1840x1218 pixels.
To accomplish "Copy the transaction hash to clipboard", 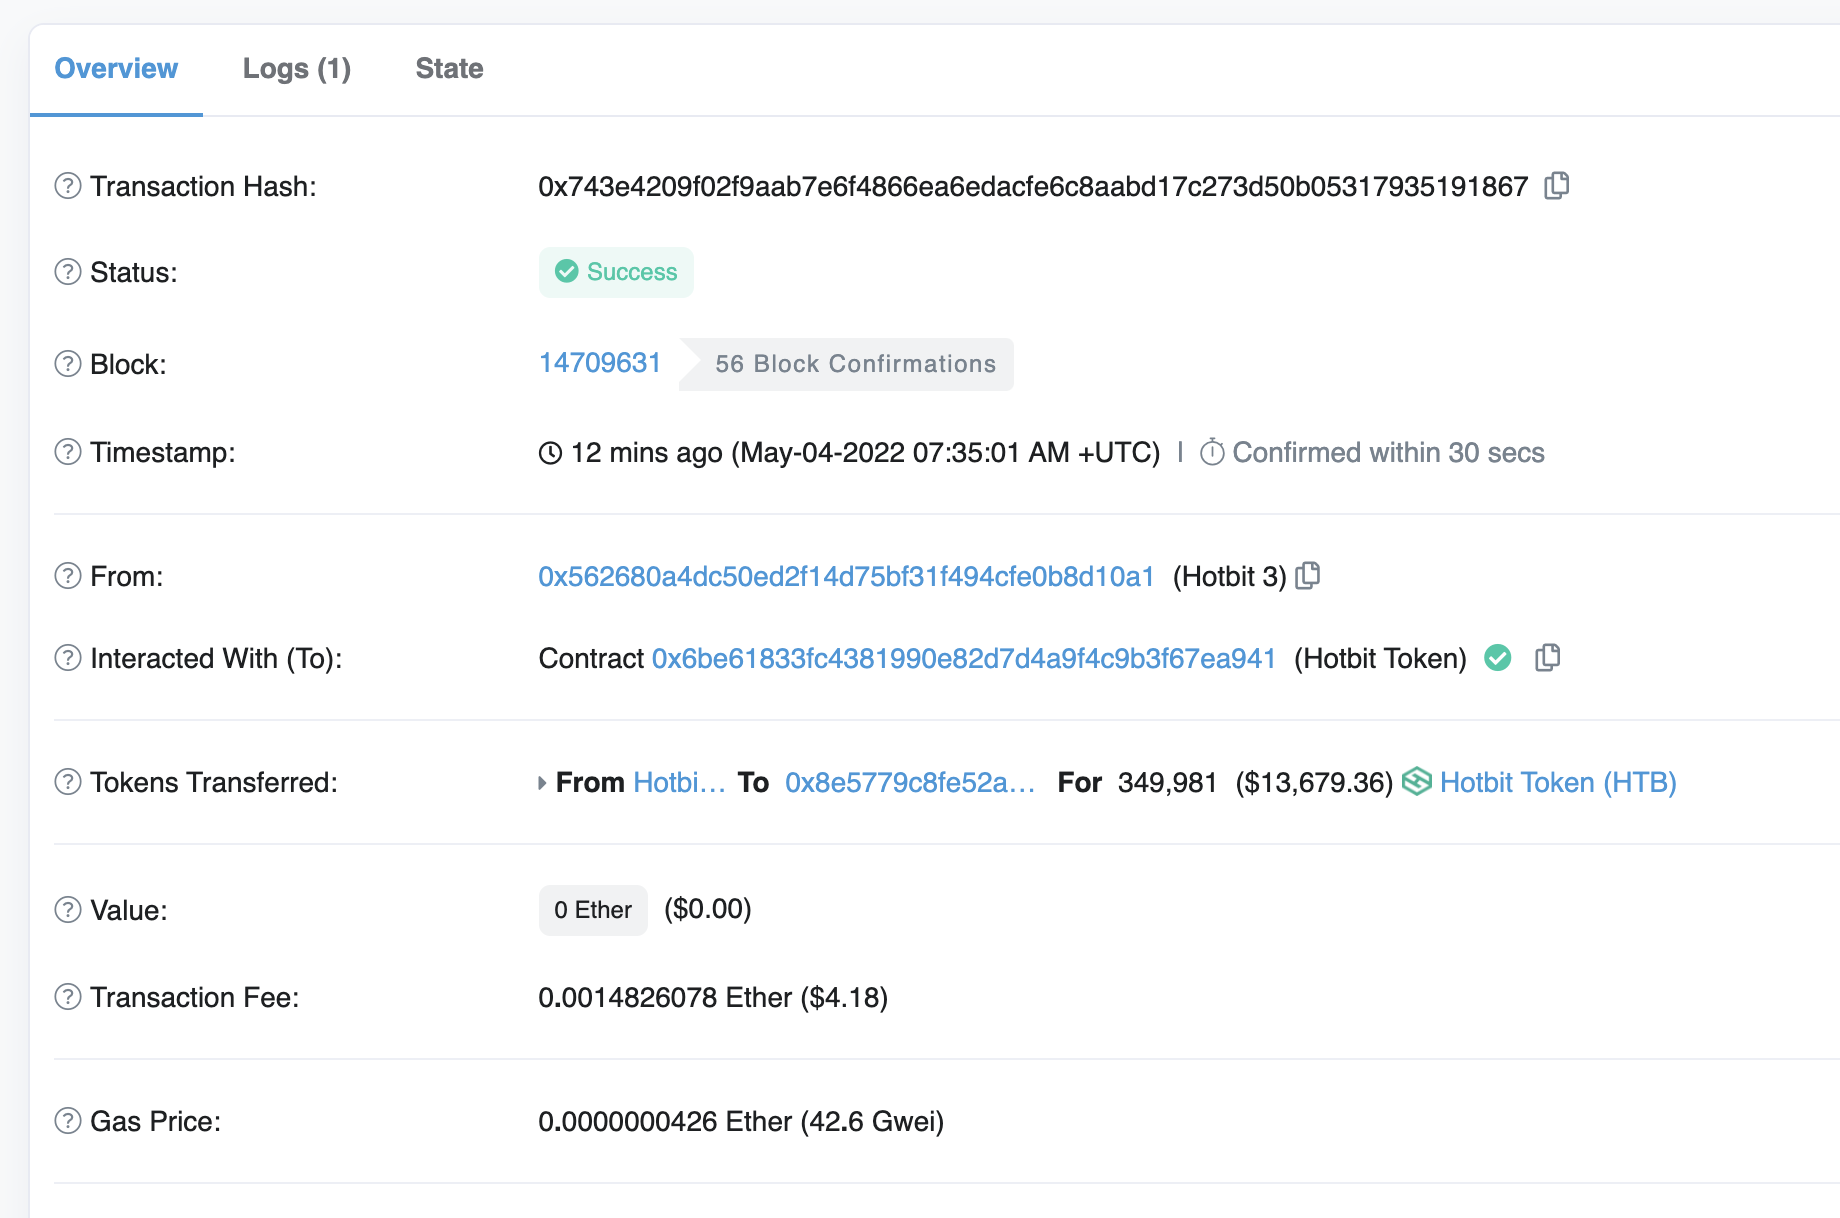I will [1556, 186].
